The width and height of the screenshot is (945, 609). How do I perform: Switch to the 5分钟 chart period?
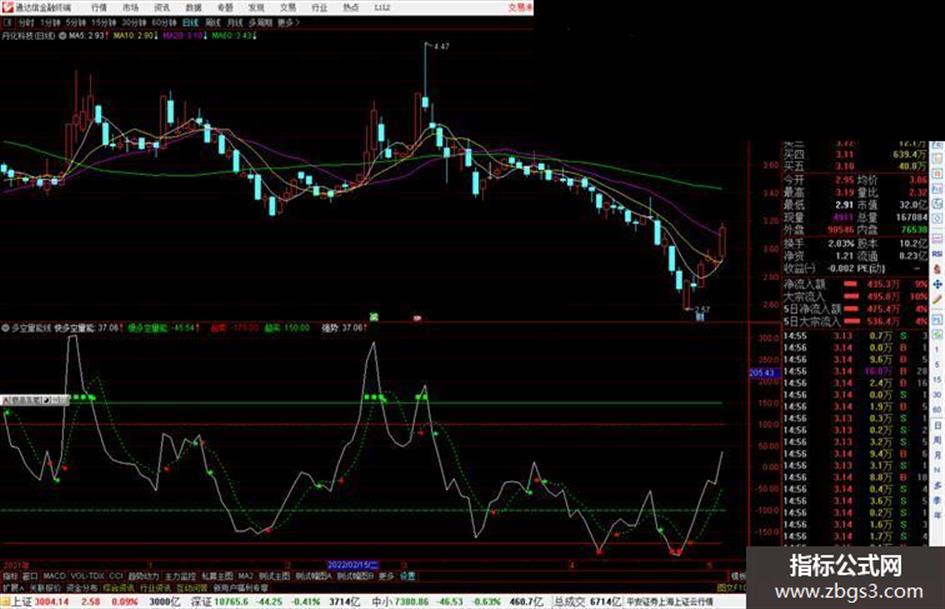click(x=75, y=22)
